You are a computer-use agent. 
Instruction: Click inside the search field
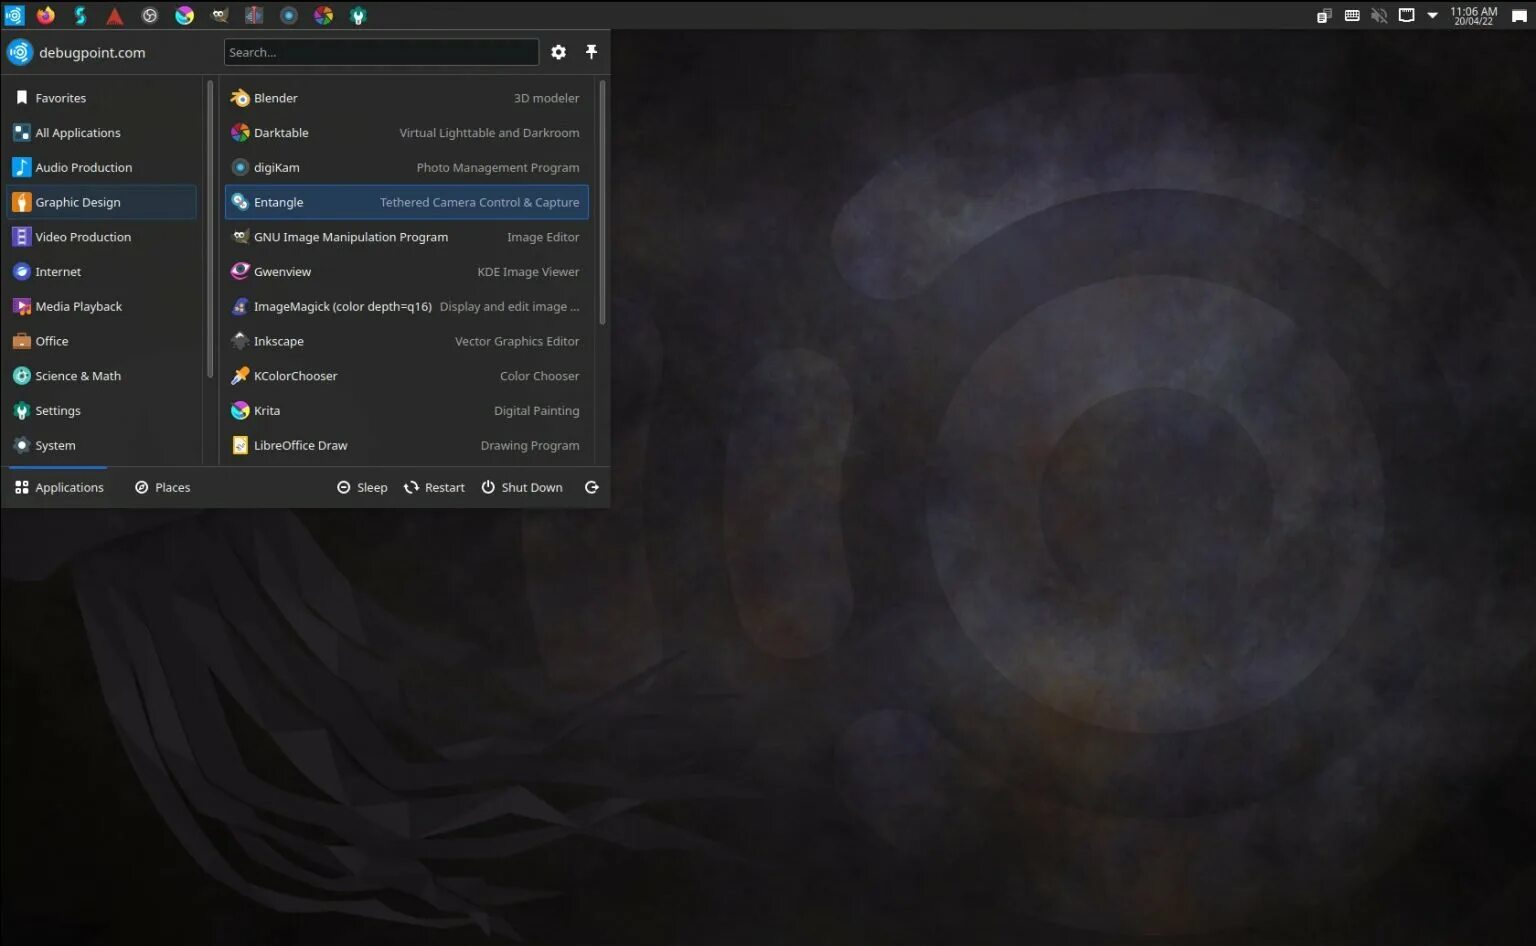click(x=380, y=52)
